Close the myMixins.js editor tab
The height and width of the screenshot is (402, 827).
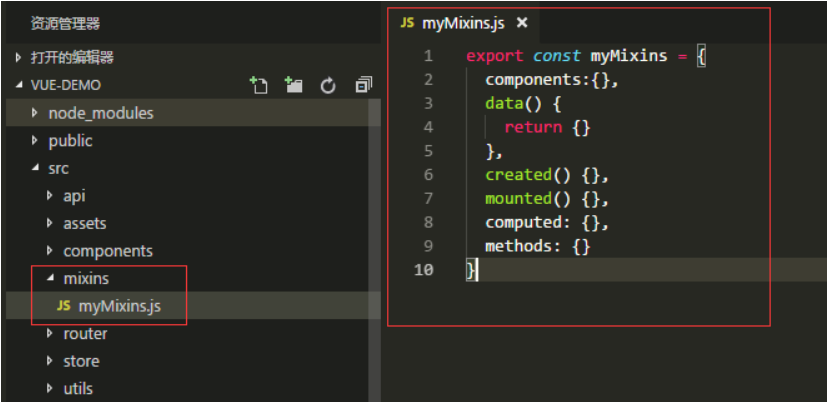point(521,21)
